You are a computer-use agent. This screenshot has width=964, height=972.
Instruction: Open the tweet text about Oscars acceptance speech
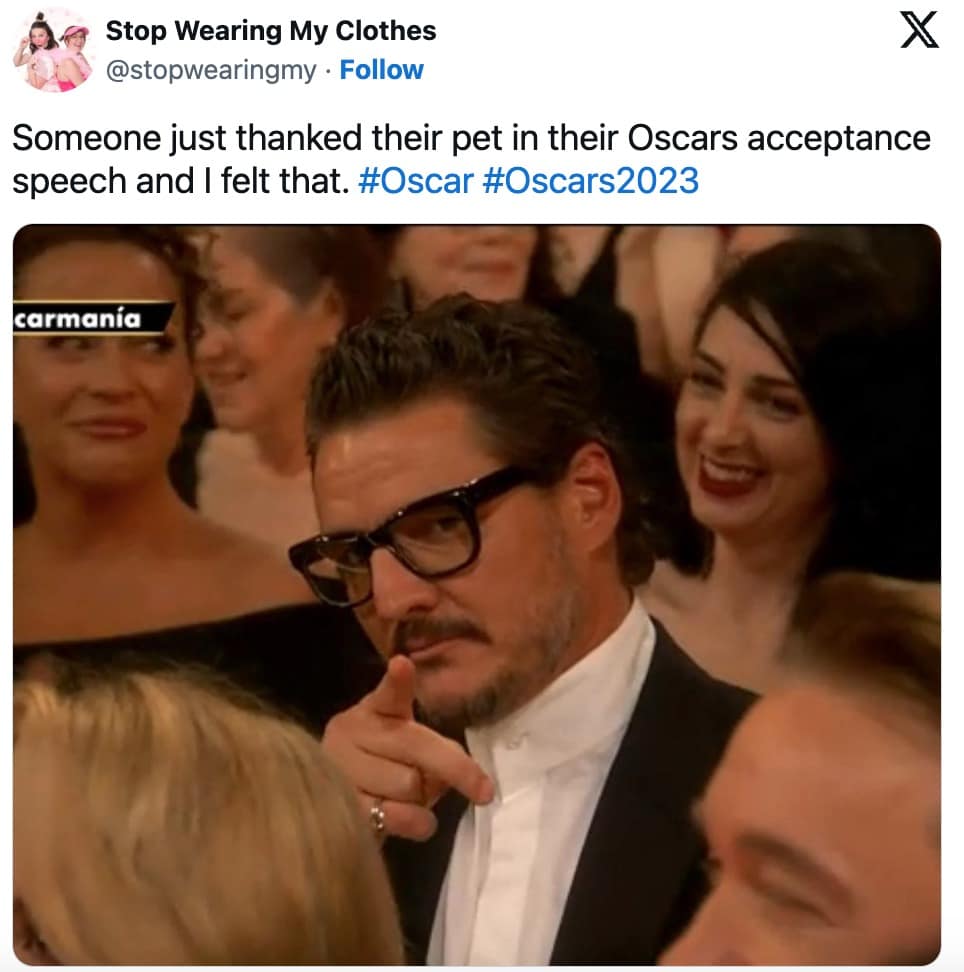click(x=471, y=159)
